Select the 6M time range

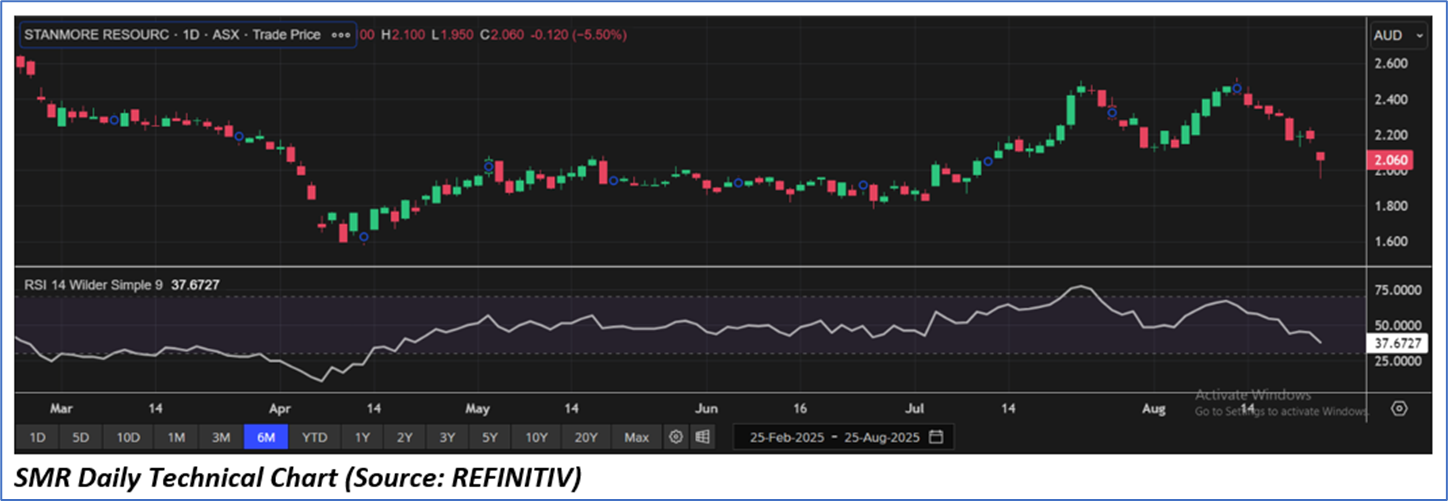268,437
